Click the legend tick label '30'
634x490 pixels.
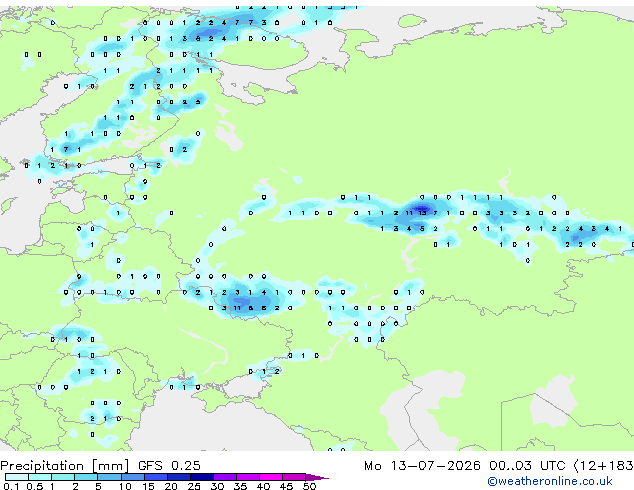[x=217, y=486]
